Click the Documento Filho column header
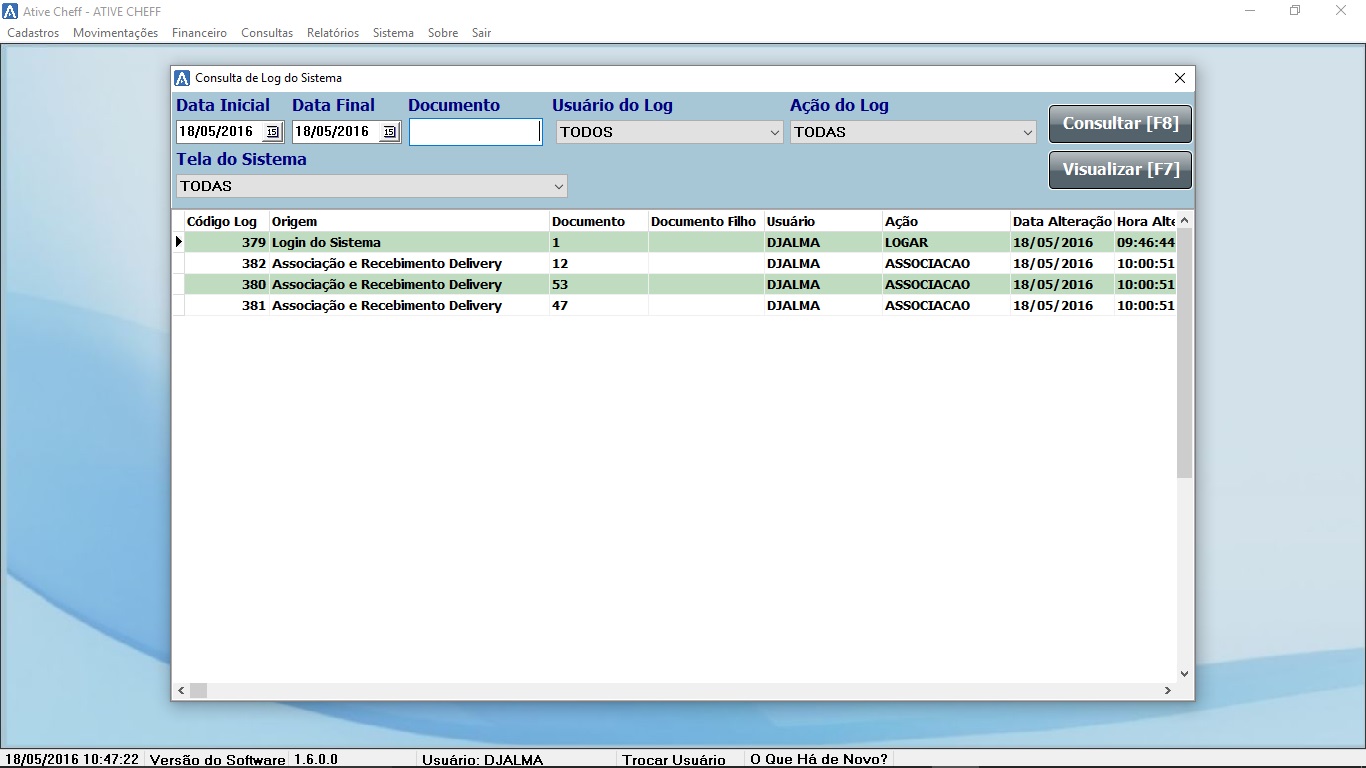Image resolution: width=1366 pixels, height=768 pixels. (x=706, y=222)
